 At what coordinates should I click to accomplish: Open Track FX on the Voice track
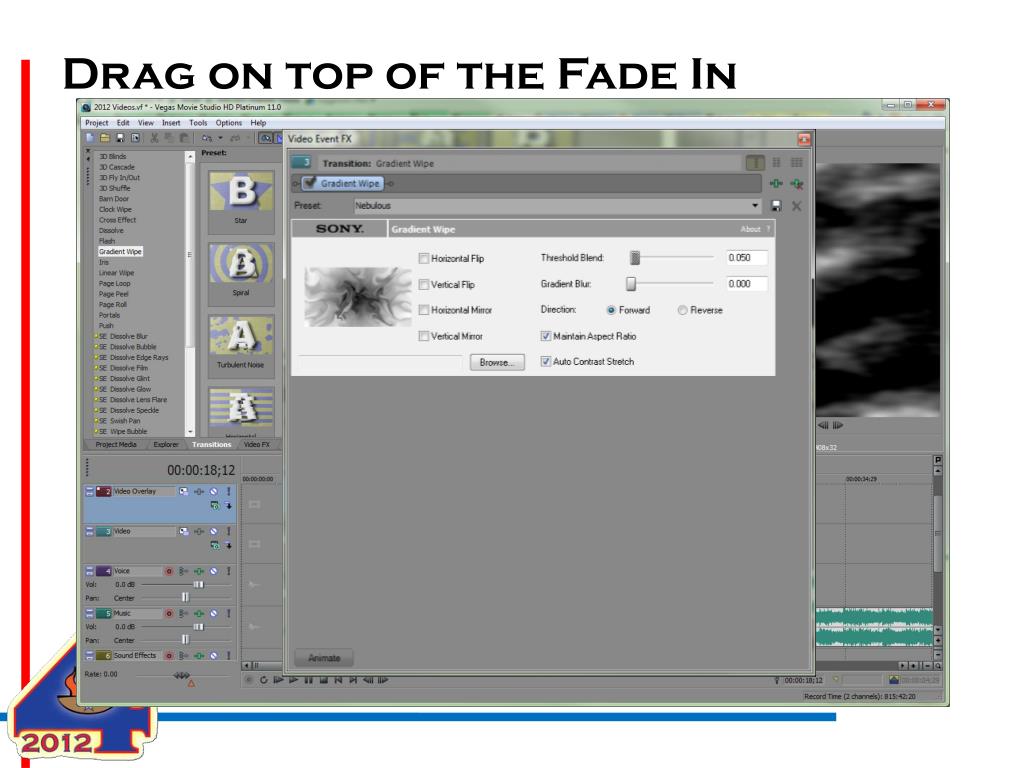pos(199,571)
